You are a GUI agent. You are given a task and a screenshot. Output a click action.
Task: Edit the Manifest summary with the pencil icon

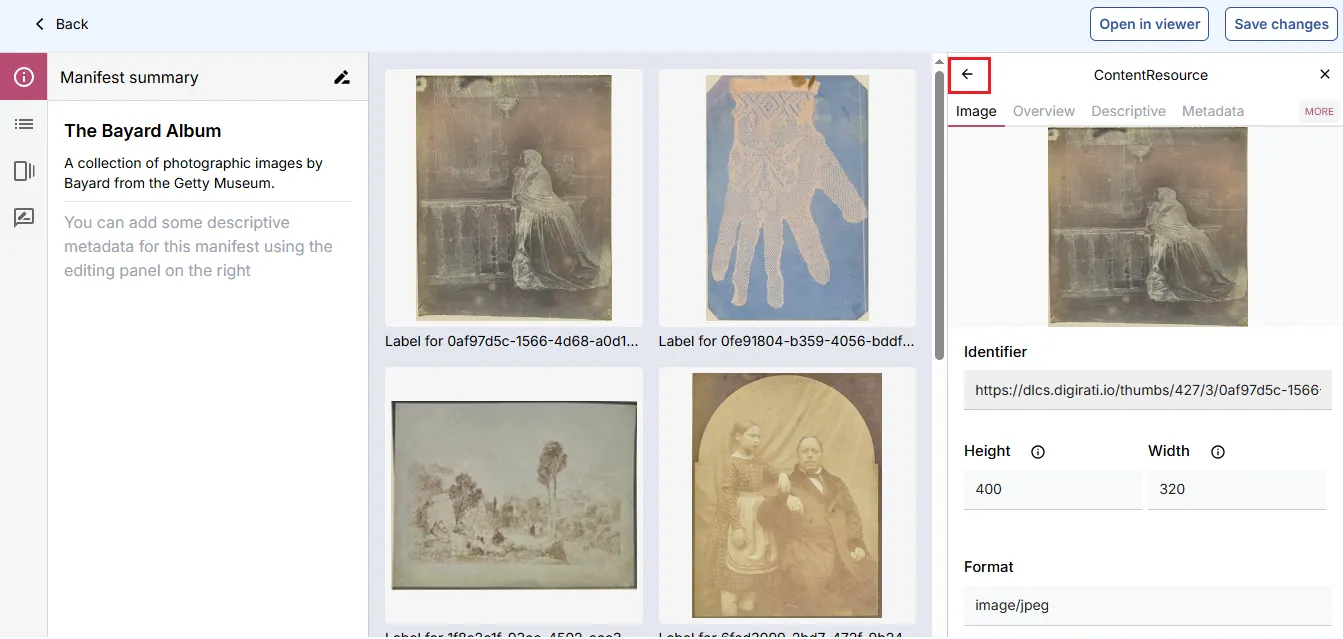[x=341, y=76]
